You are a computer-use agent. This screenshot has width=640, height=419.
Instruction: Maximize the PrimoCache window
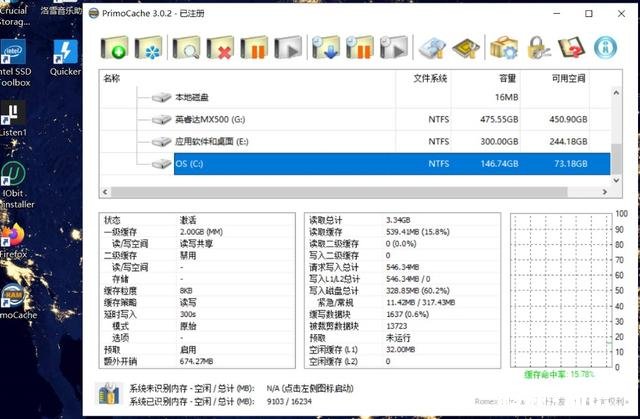pos(589,13)
